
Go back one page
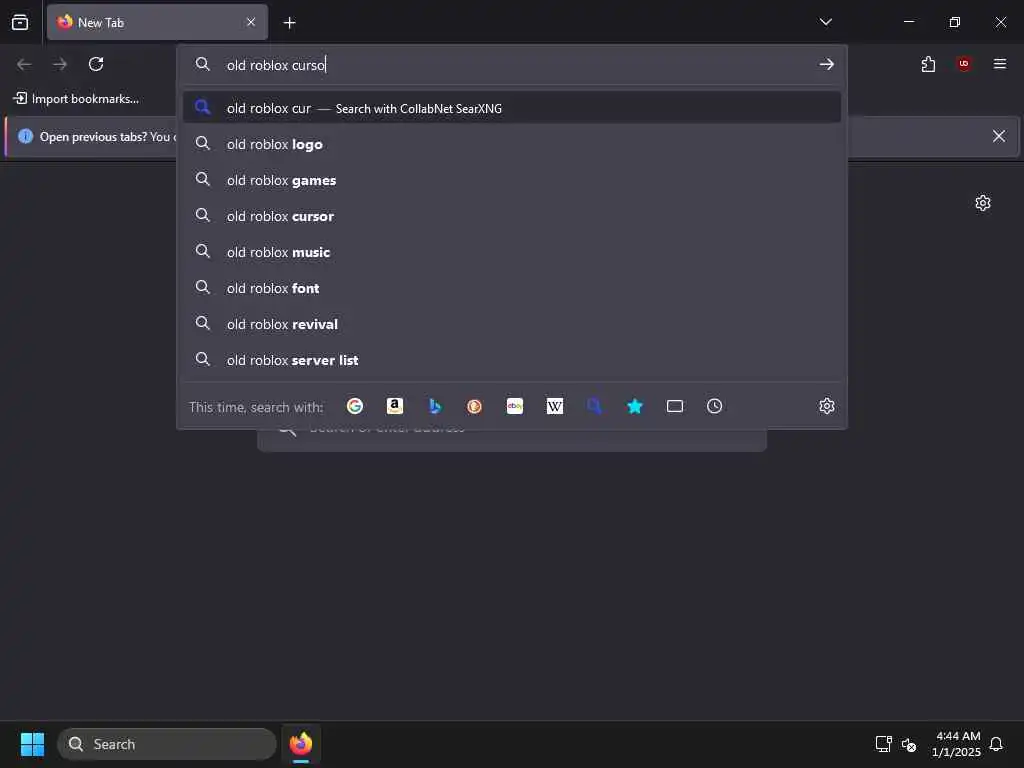coord(24,64)
